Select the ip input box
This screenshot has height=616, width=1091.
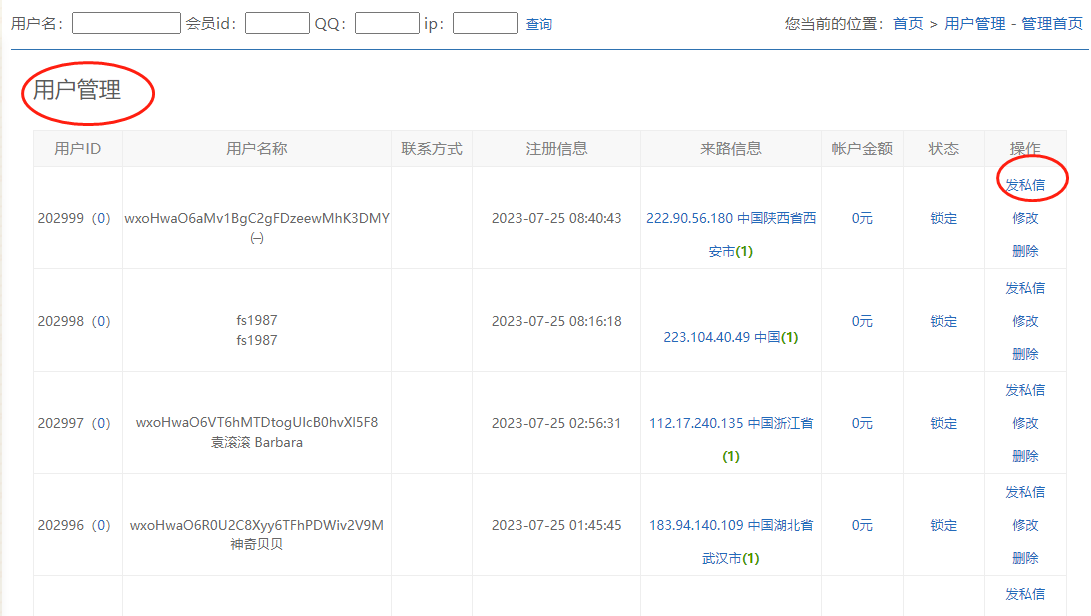(x=485, y=23)
